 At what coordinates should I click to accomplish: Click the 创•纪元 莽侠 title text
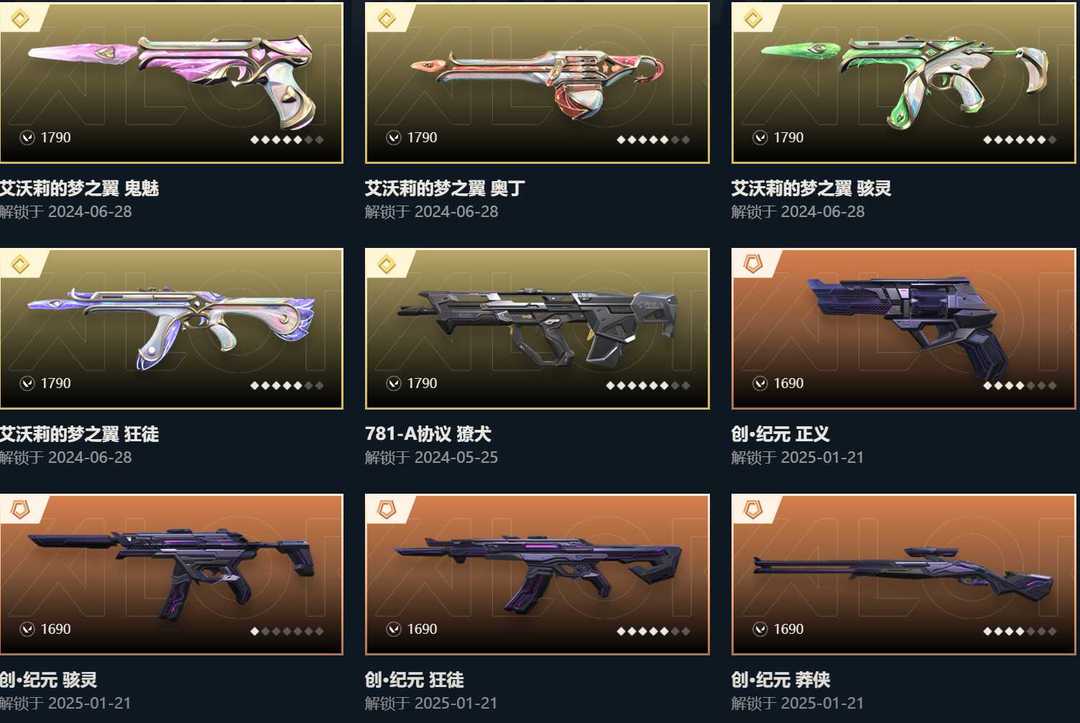[780, 680]
